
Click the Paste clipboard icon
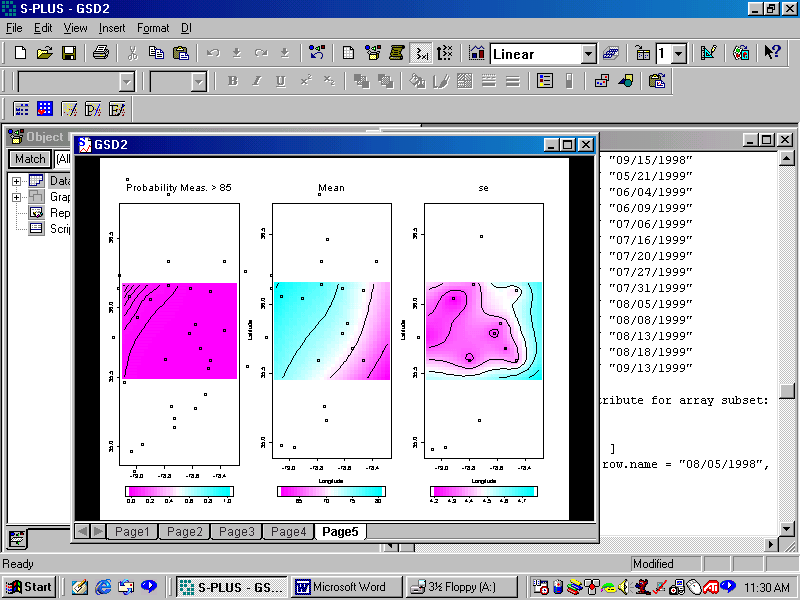tap(179, 53)
